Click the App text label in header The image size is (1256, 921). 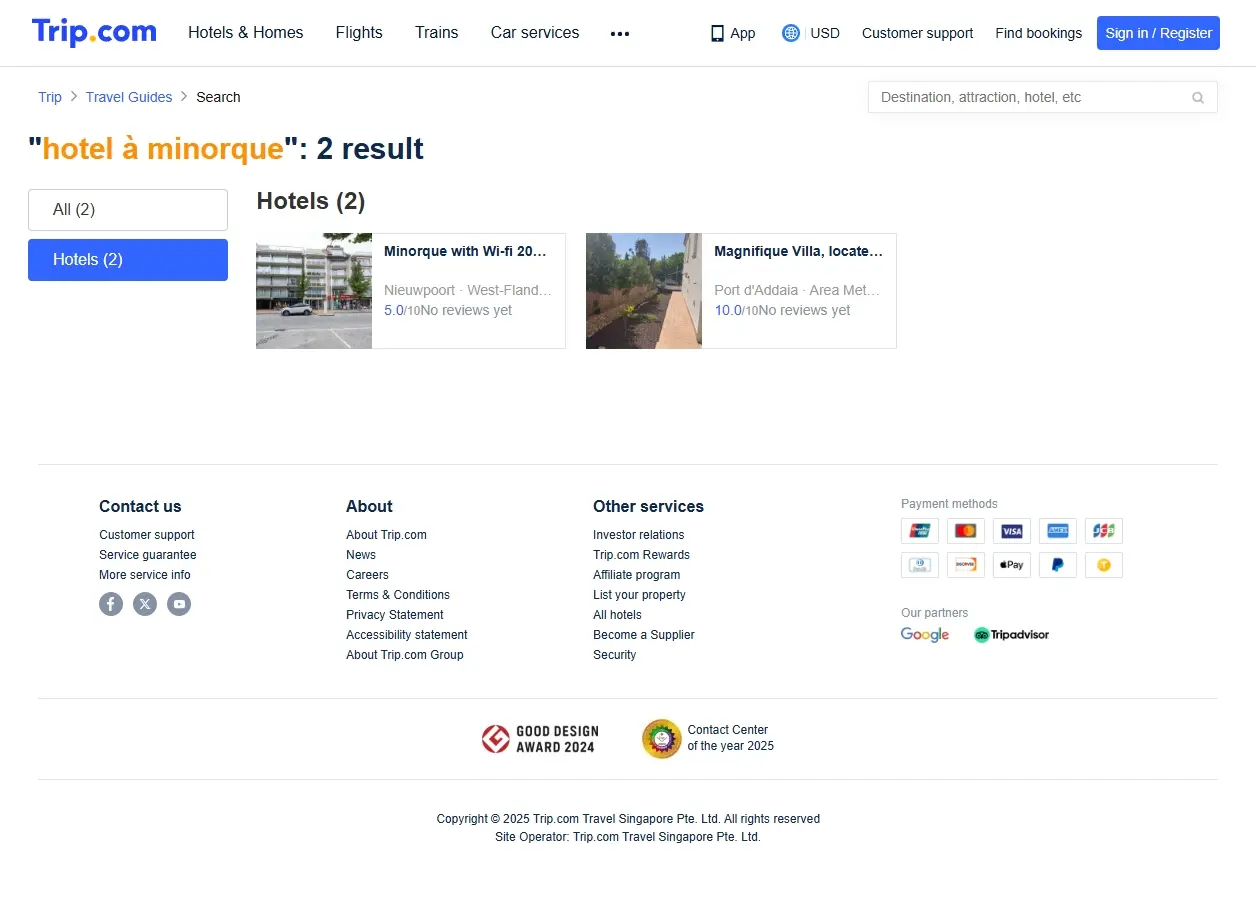tap(743, 33)
